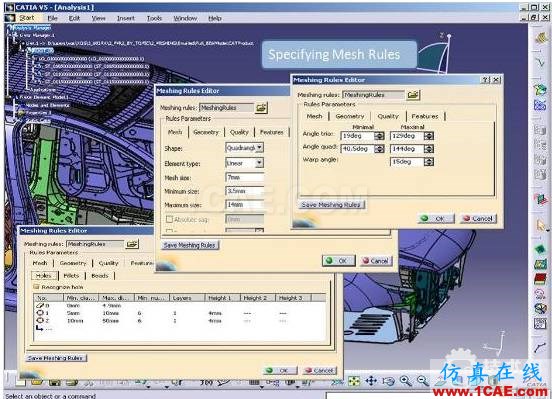Click the framed green-yellow image icon in right toolbar
The image size is (552, 399).
(x=540, y=264)
